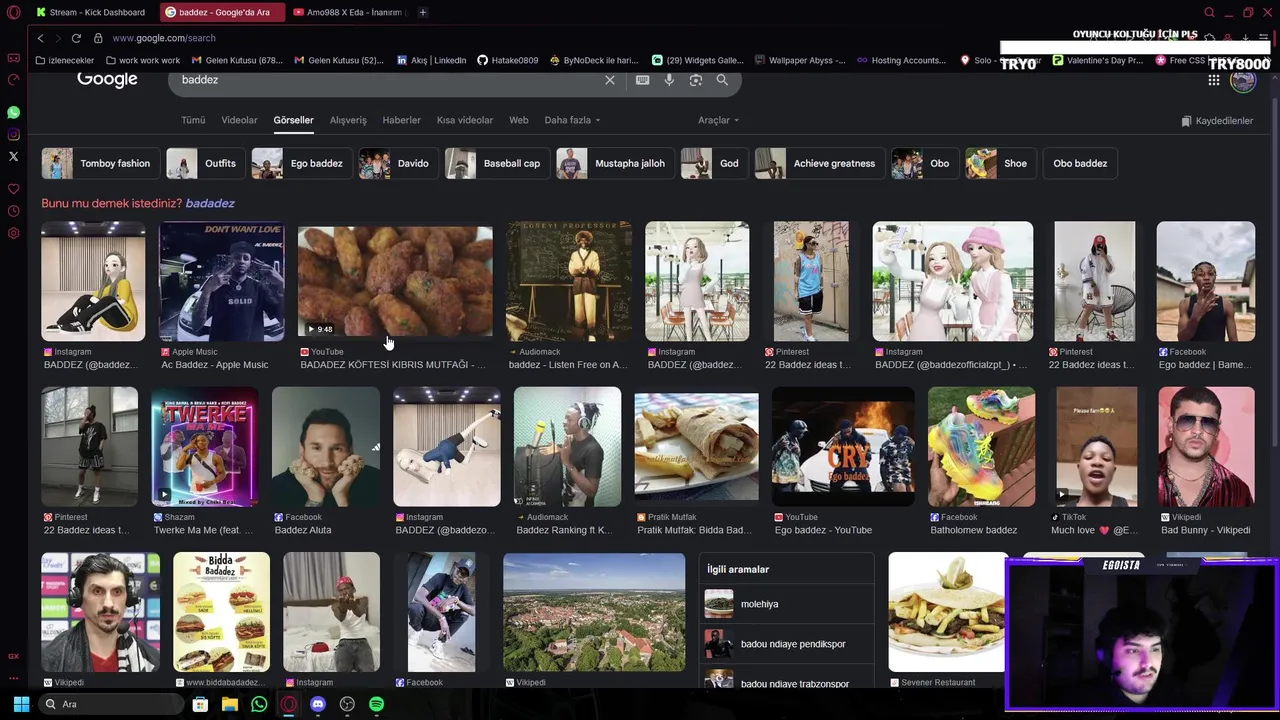
Task: Open Instagram in the Opera sidebar
Action: click(13, 135)
